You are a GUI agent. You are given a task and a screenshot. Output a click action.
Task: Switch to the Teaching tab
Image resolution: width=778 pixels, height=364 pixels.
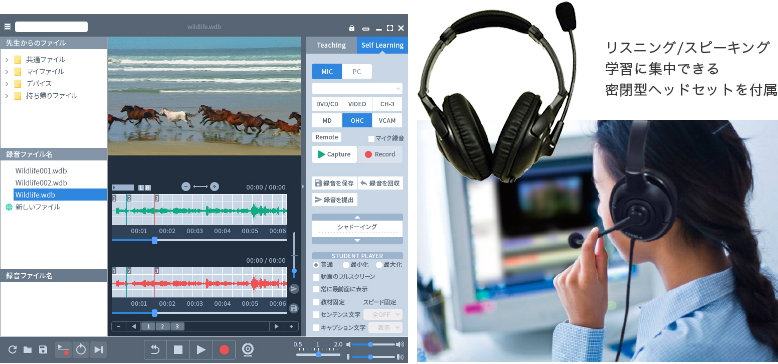point(331,45)
